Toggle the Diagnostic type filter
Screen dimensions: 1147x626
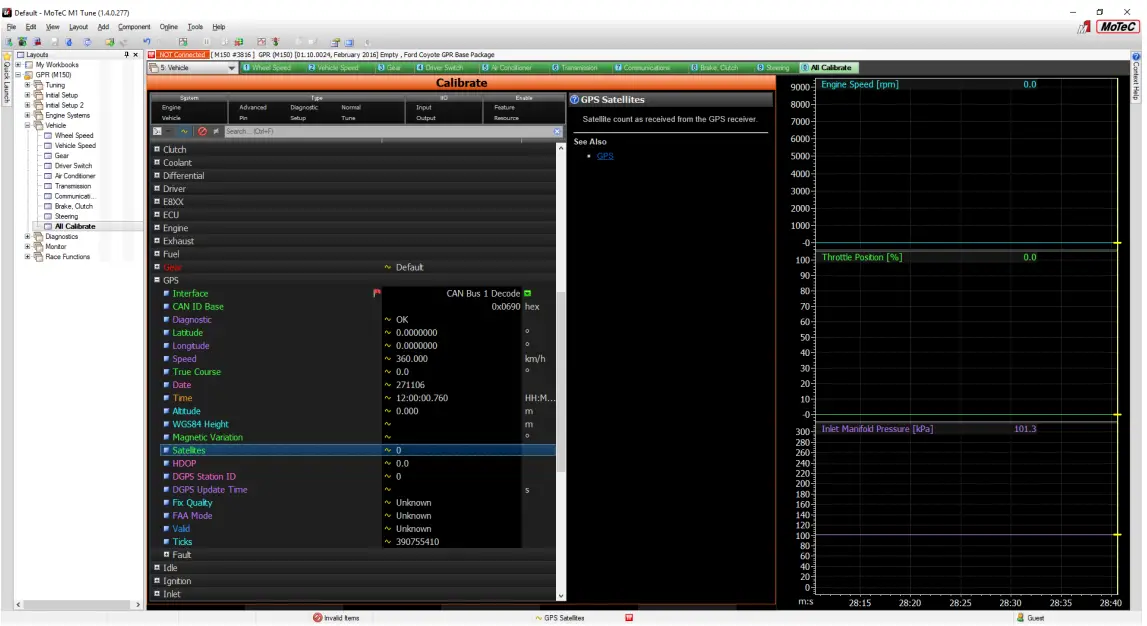click(304, 107)
